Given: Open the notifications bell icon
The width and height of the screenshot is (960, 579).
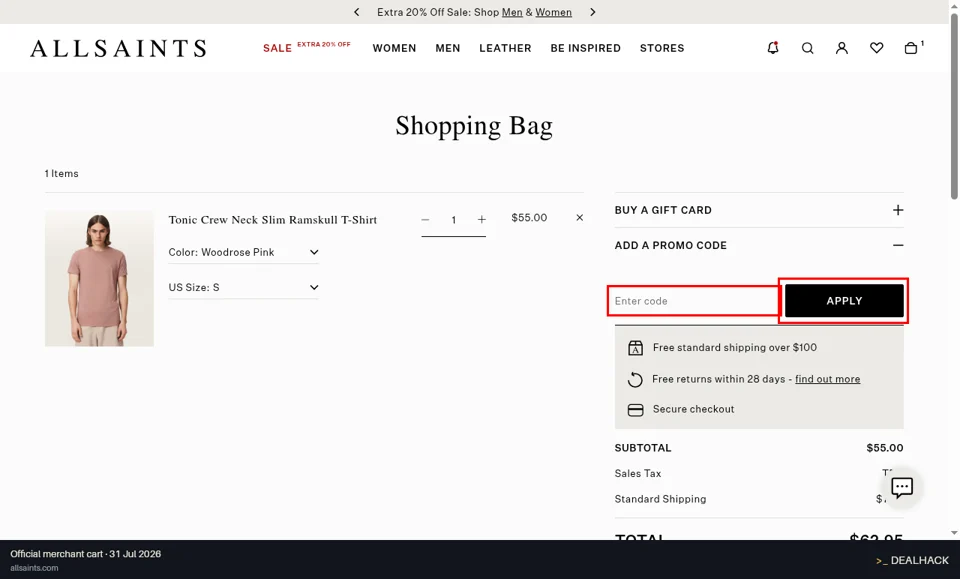Looking at the screenshot, I should (x=773, y=48).
